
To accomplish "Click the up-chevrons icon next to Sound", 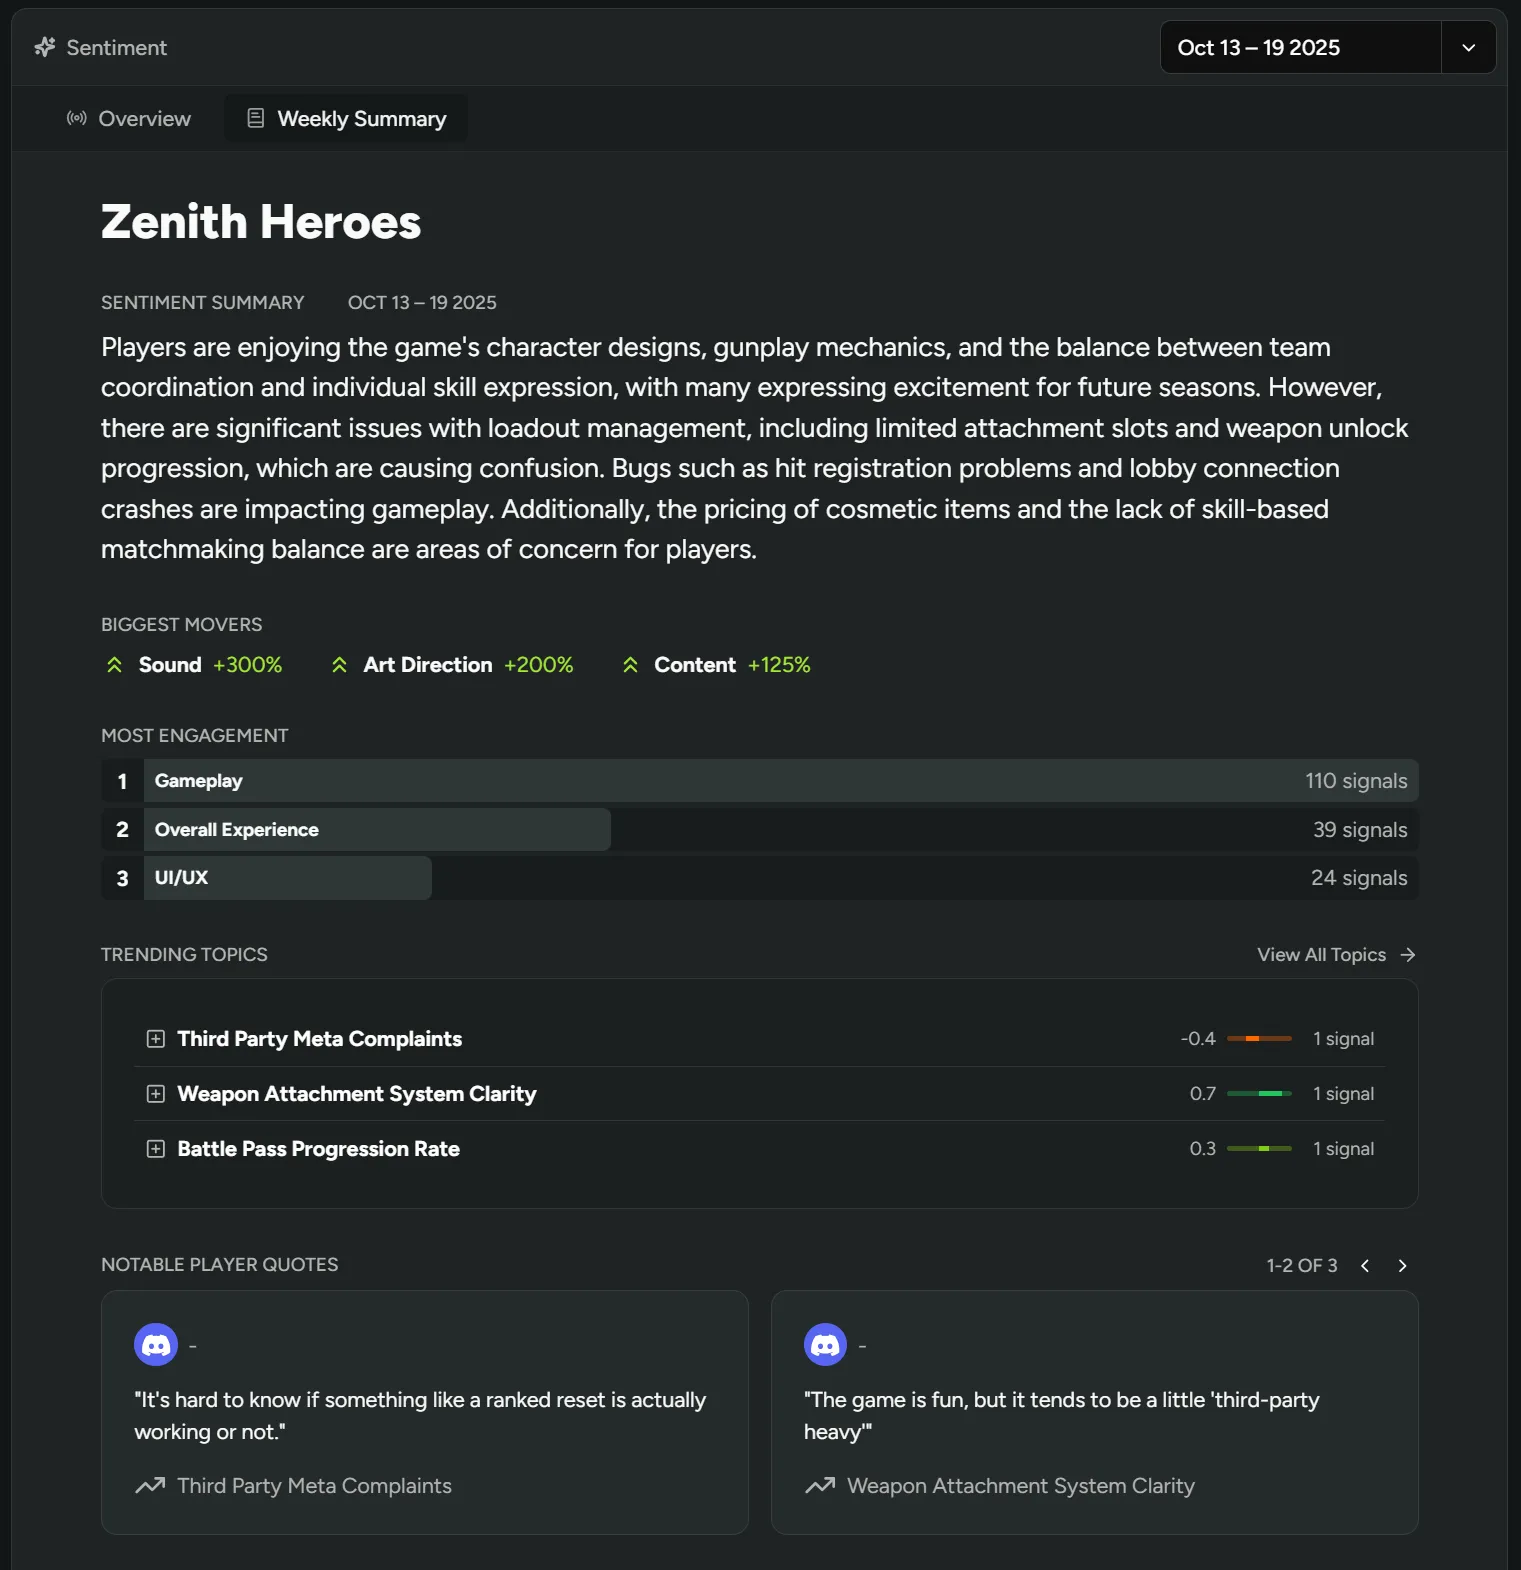I will coord(115,665).
